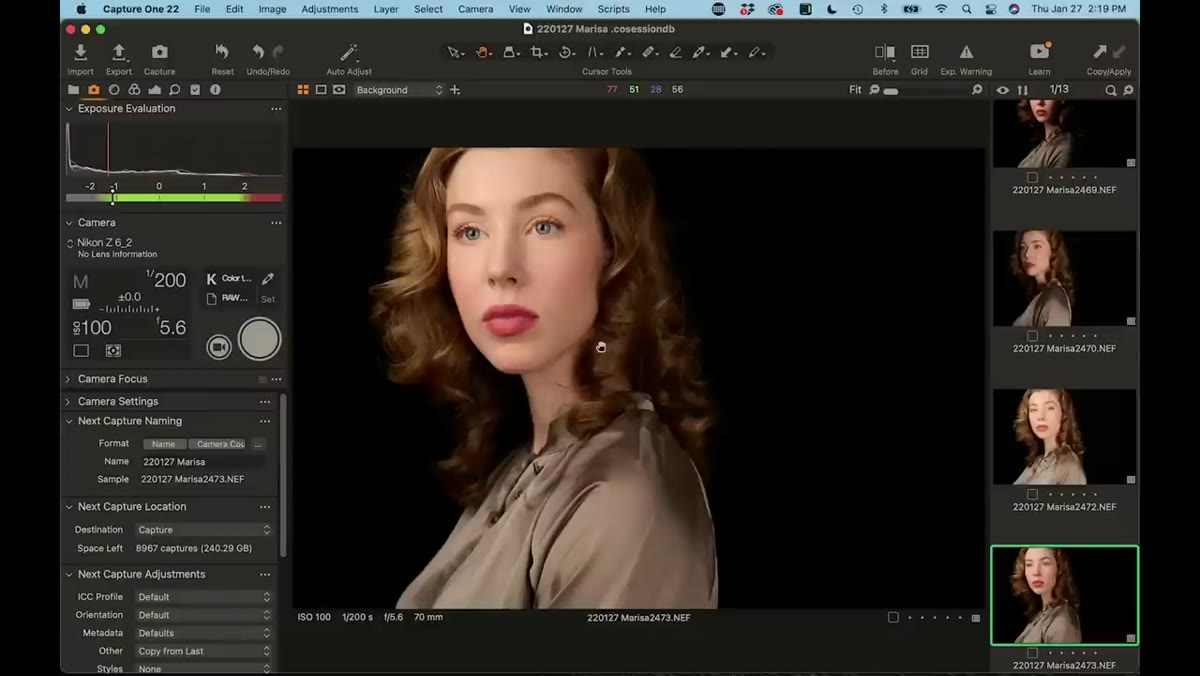1200x676 pixels.
Task: Toggle the browser eye visibility icon
Action: [1003, 90]
